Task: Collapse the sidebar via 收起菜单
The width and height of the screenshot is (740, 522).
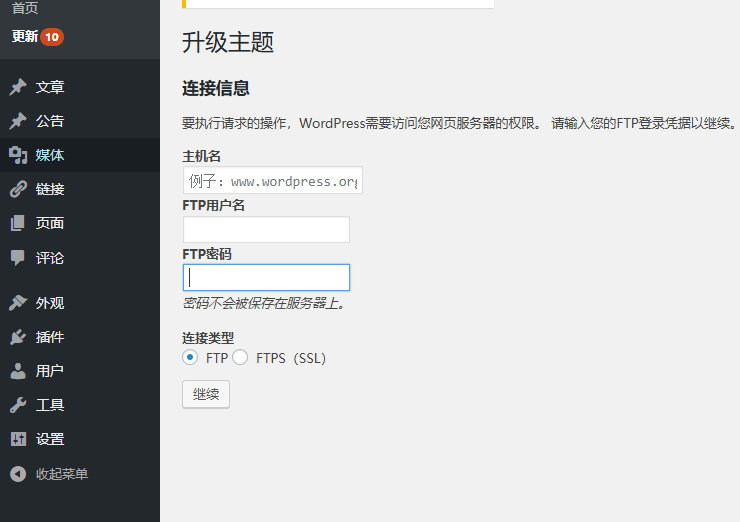Action: [62, 474]
